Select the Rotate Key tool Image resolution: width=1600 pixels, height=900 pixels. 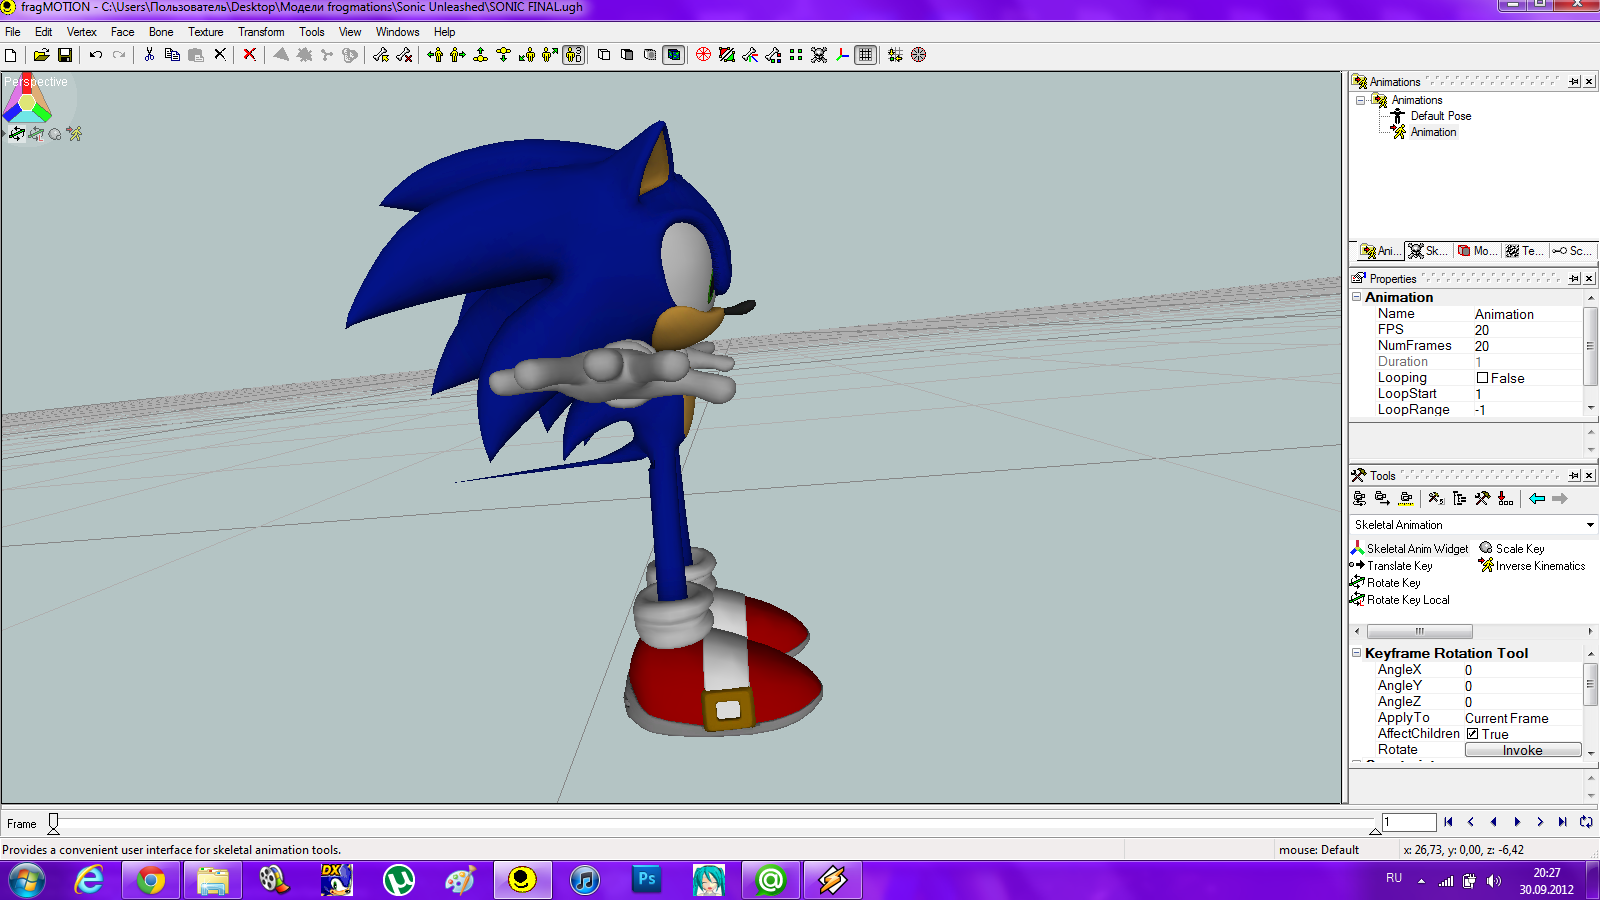[1385, 583]
